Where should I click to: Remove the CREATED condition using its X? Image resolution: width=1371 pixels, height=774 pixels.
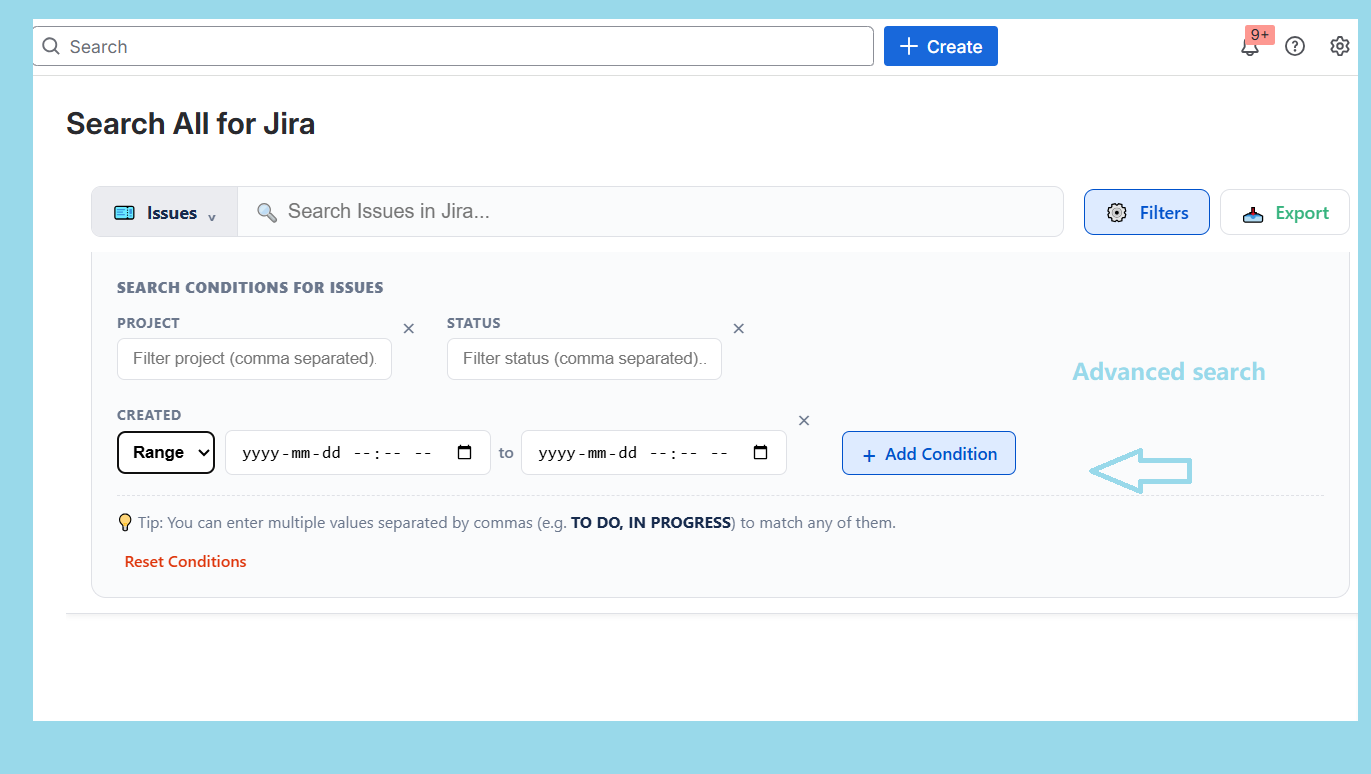click(x=804, y=420)
